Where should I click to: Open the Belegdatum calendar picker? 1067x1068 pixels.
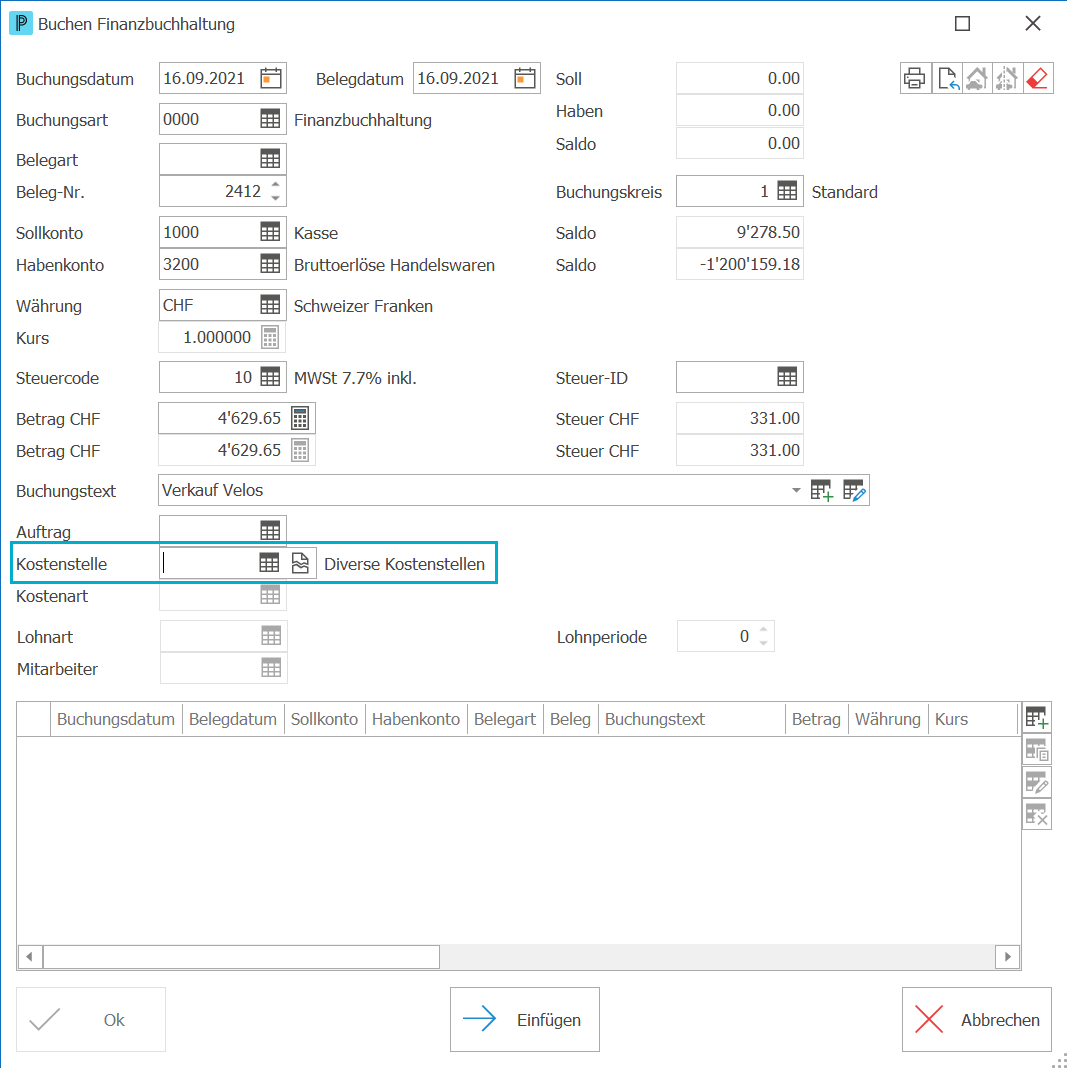pos(524,78)
